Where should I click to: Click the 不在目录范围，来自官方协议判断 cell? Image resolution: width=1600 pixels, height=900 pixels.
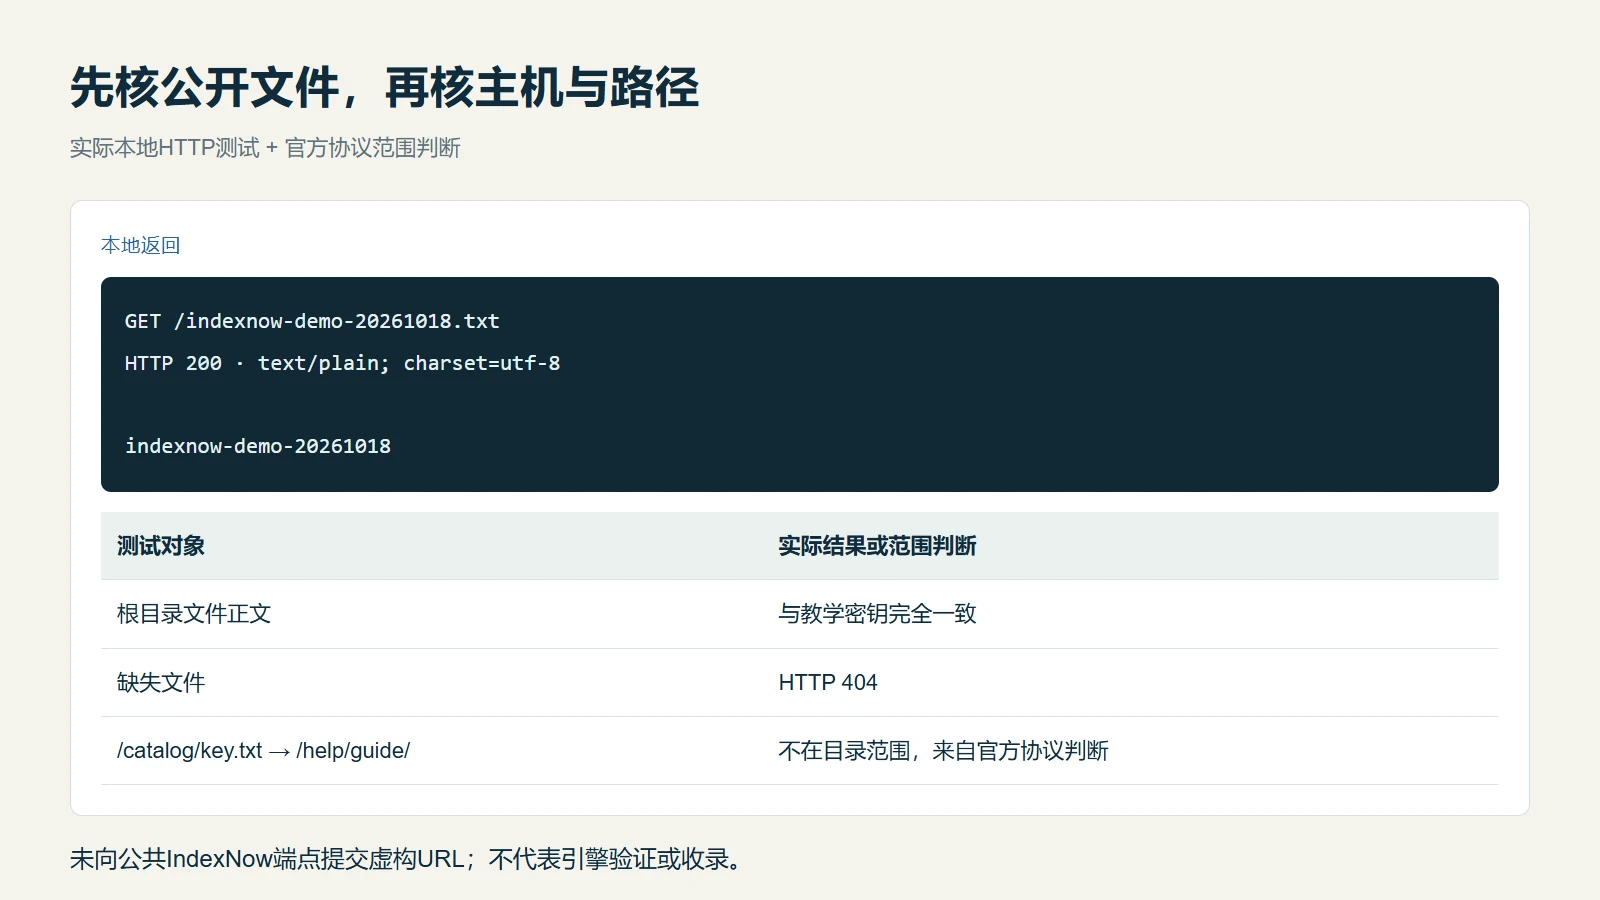click(1131, 751)
